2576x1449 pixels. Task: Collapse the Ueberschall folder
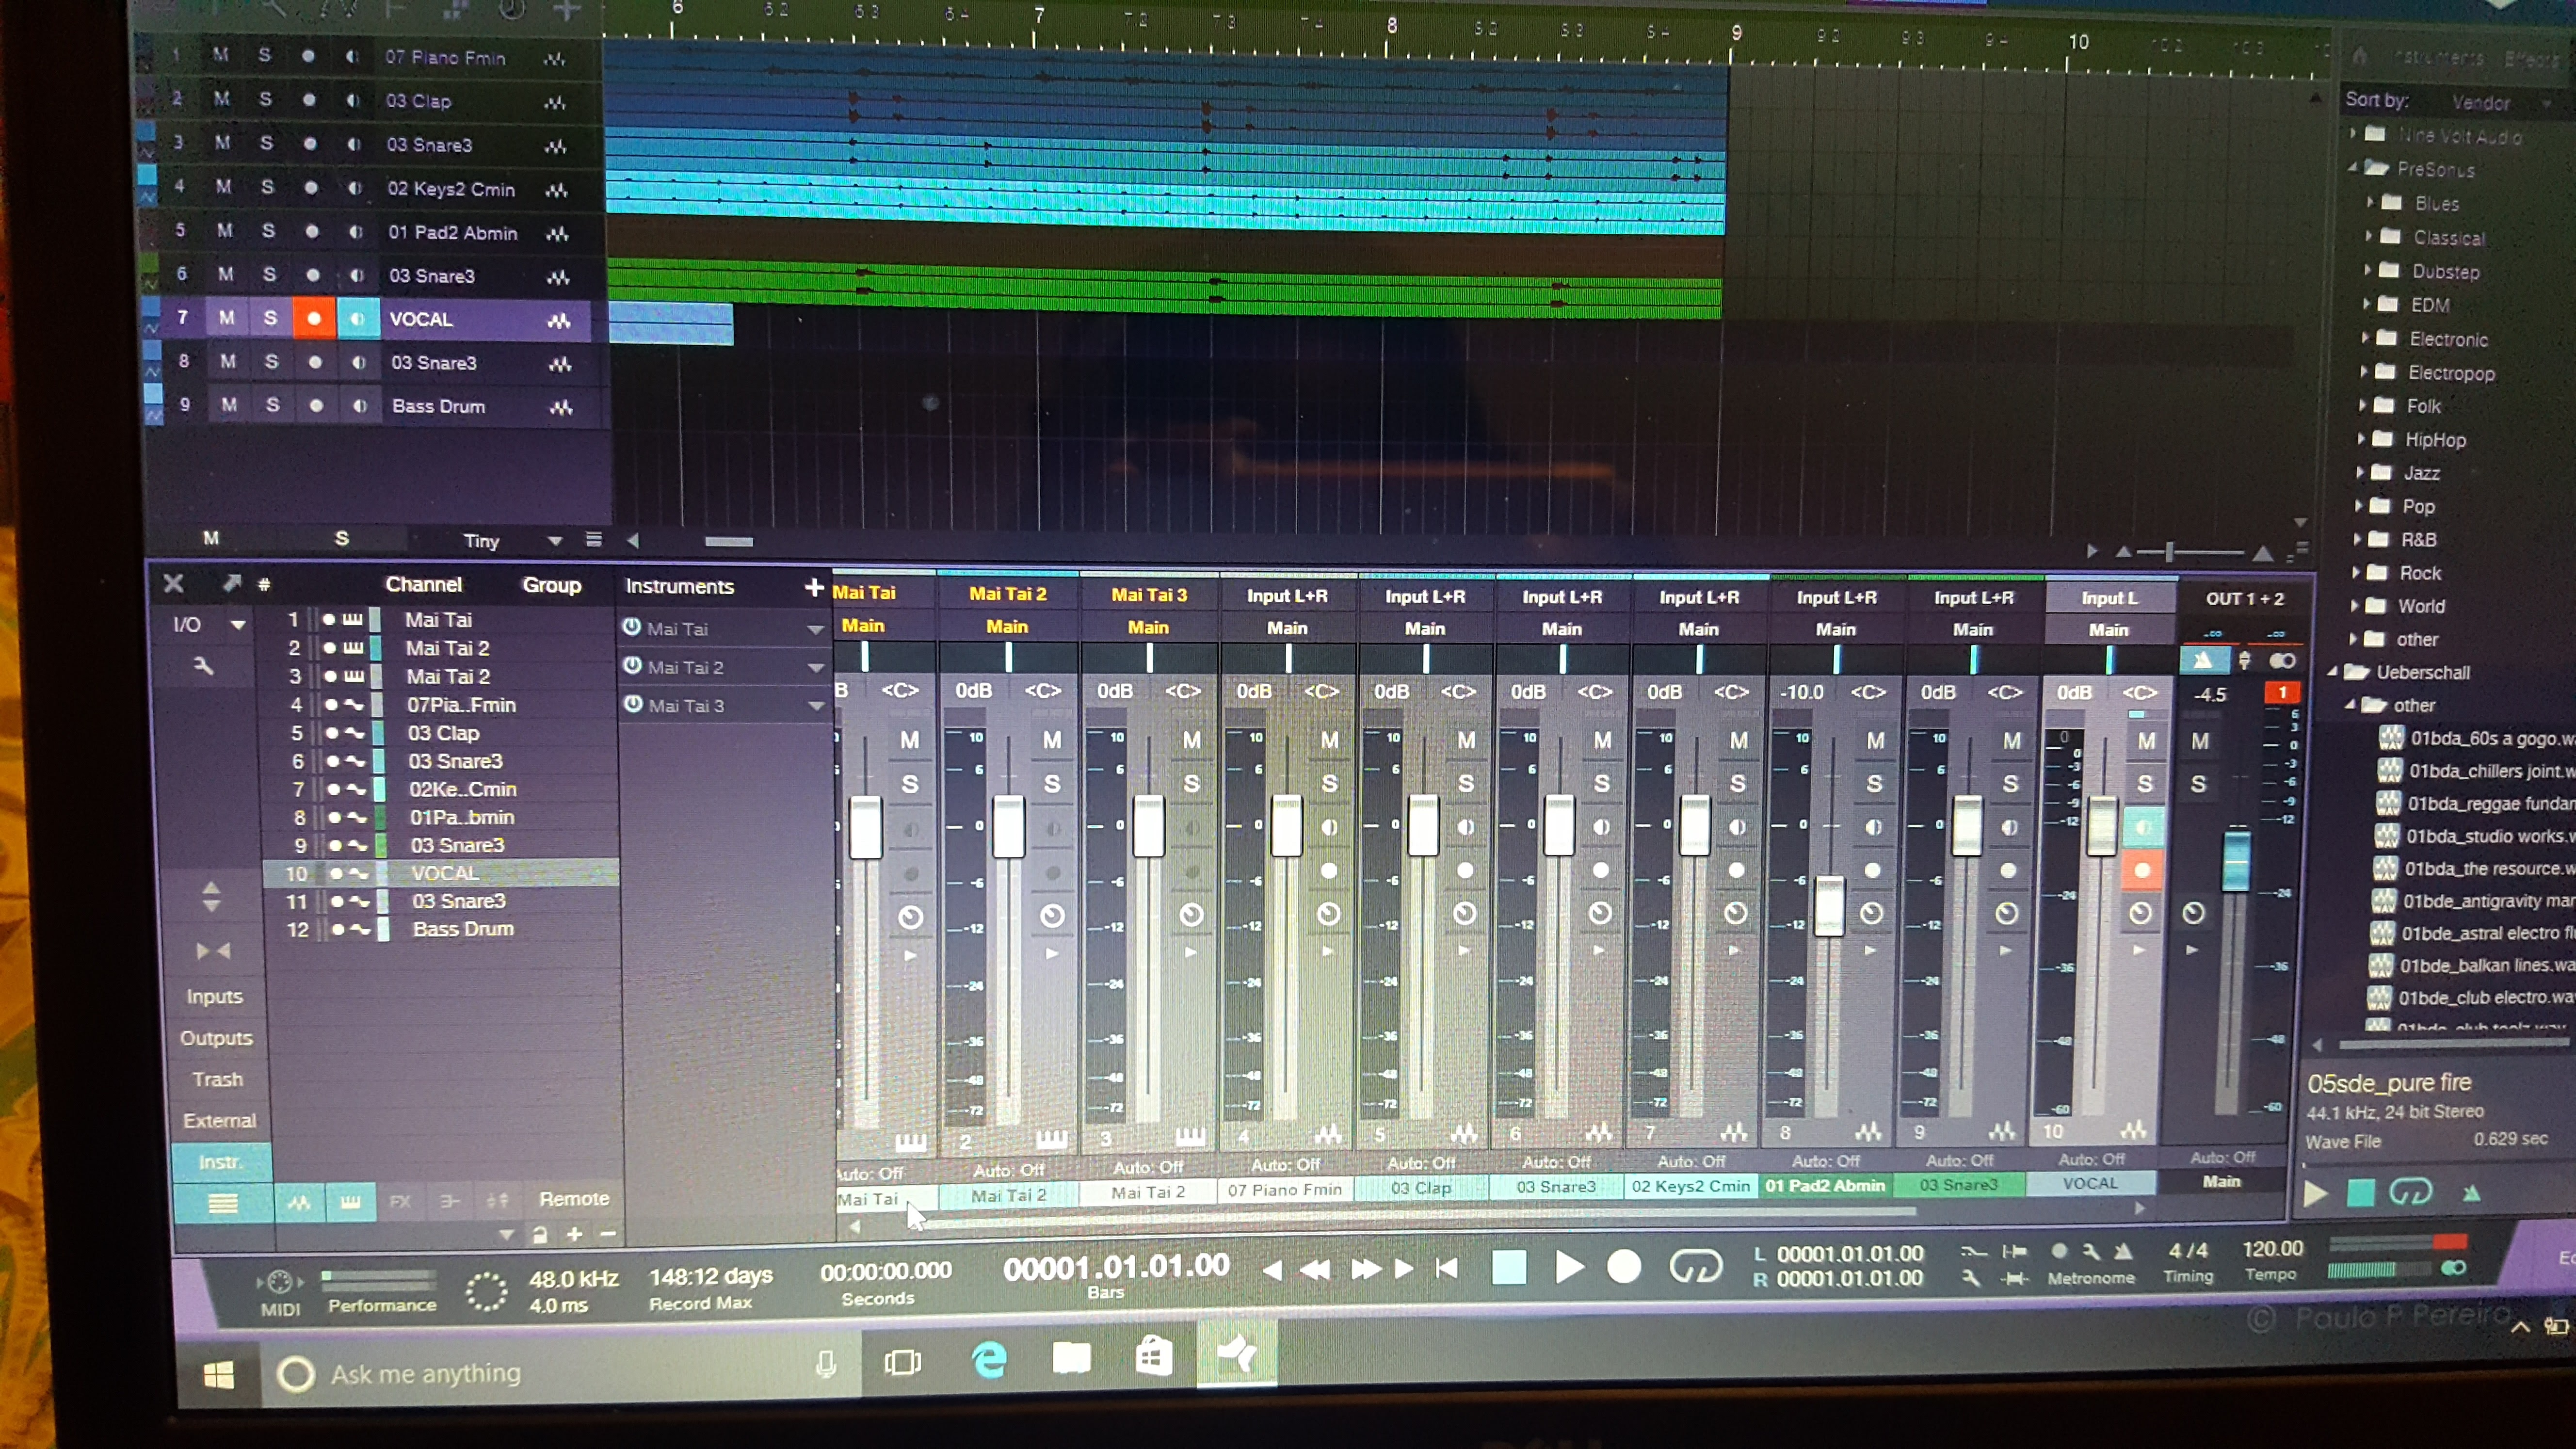tap(2333, 671)
